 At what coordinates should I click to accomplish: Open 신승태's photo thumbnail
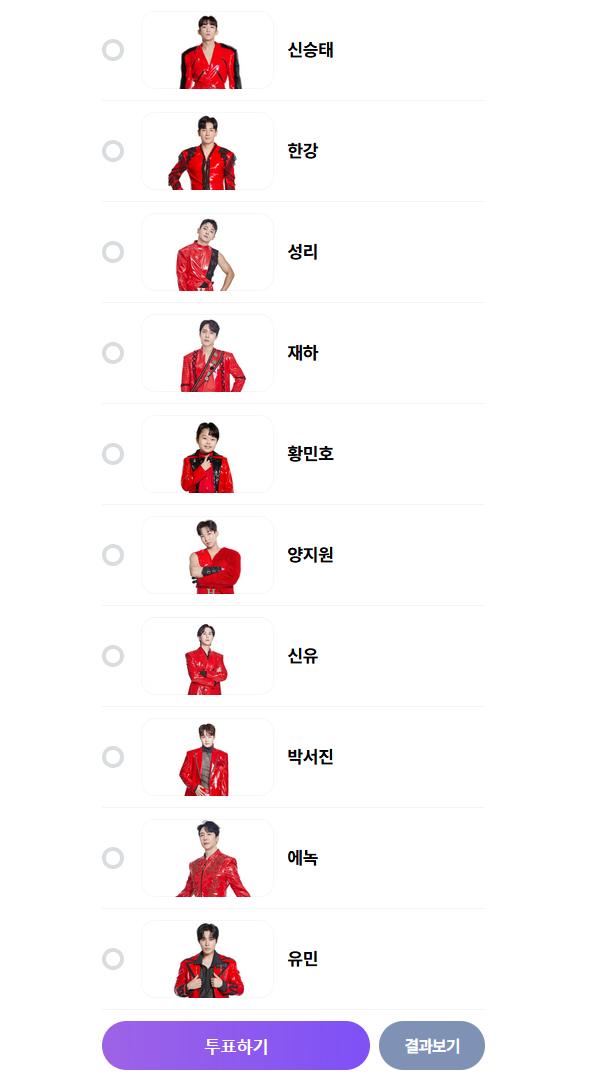click(207, 50)
